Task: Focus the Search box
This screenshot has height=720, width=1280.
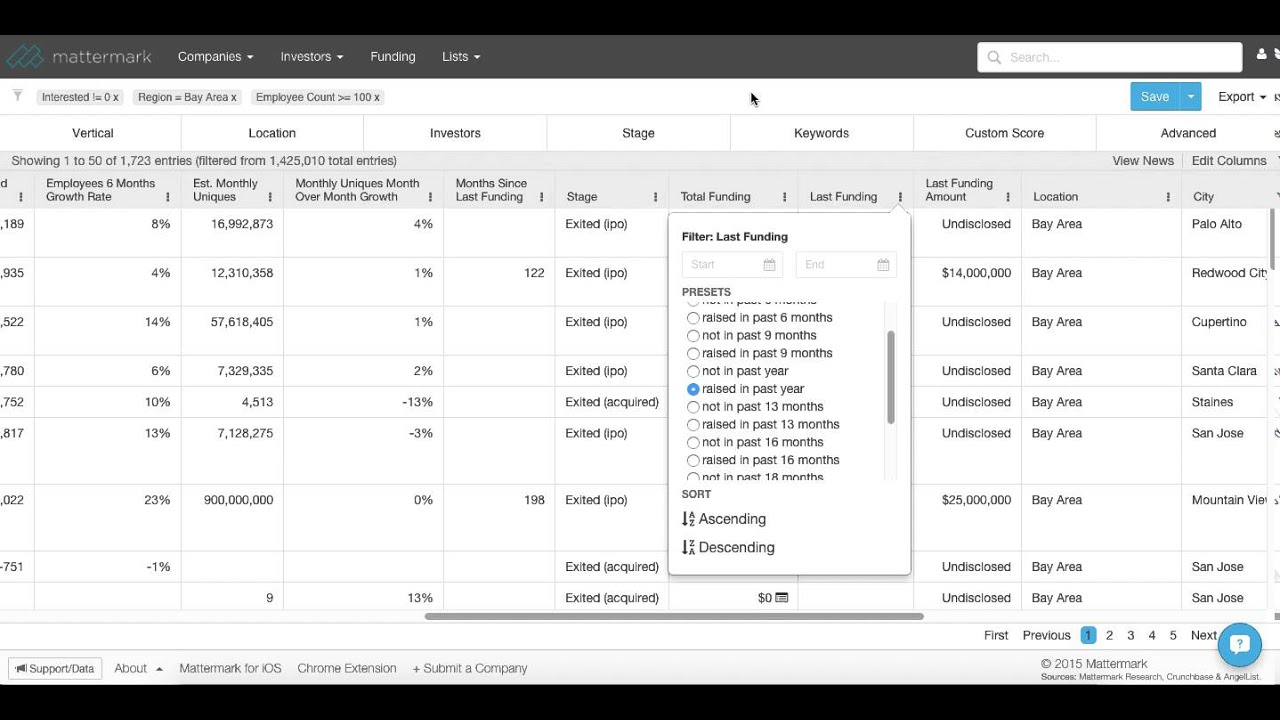Action: 1110,57
